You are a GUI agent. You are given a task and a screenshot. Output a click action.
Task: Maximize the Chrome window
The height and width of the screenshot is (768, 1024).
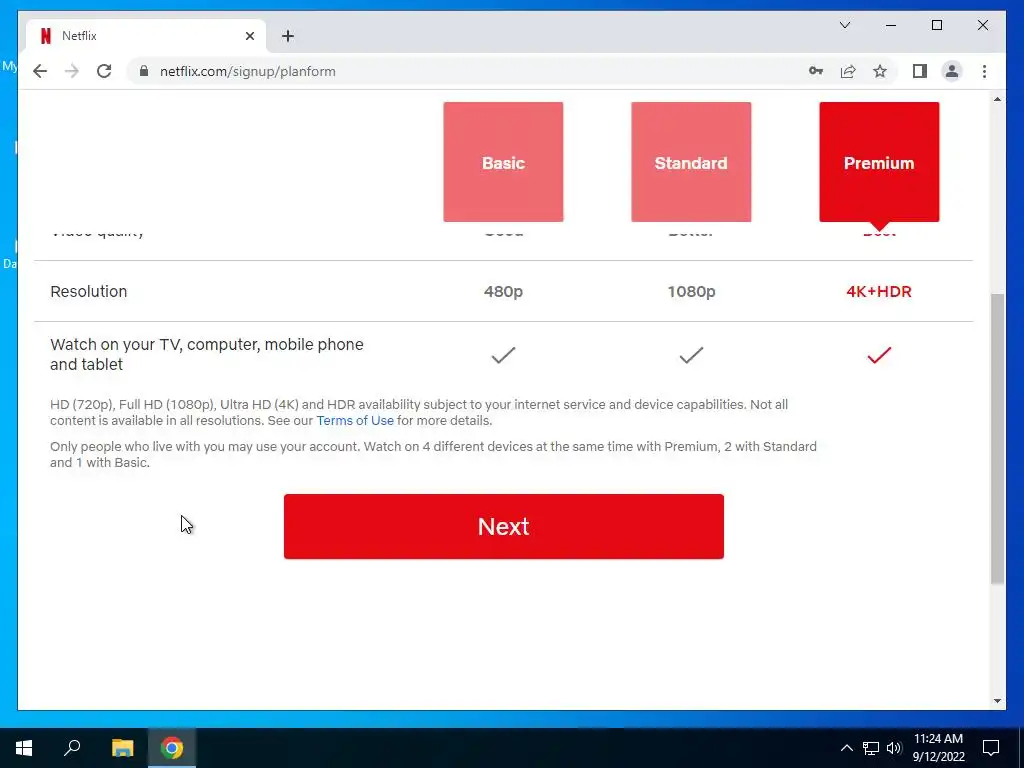click(x=936, y=25)
